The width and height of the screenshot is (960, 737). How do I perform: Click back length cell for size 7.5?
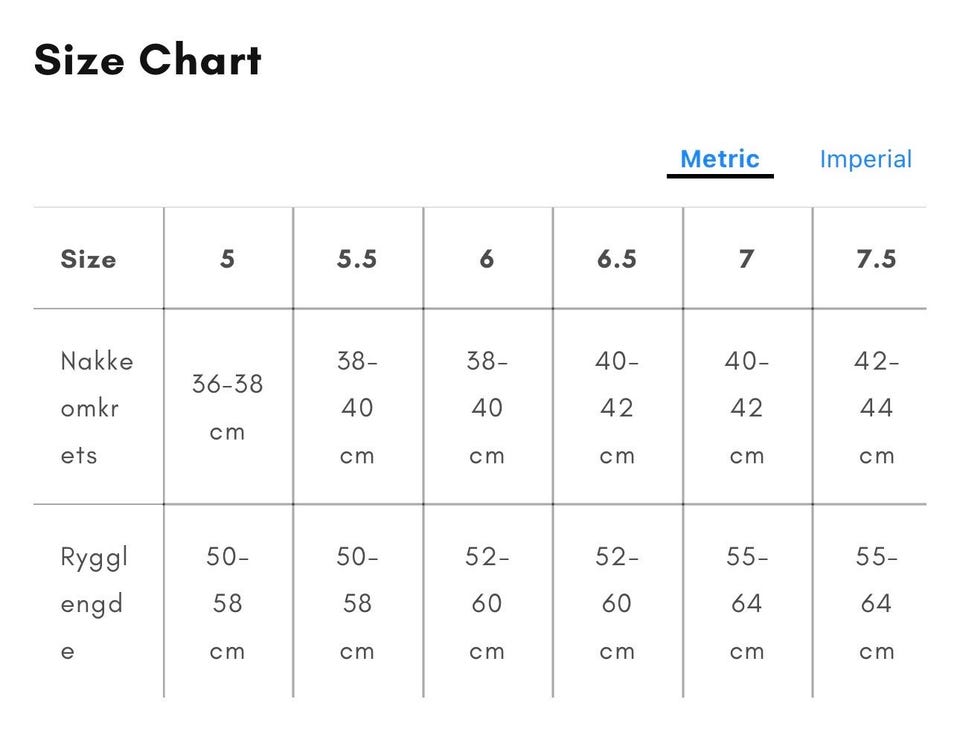pos(876,604)
